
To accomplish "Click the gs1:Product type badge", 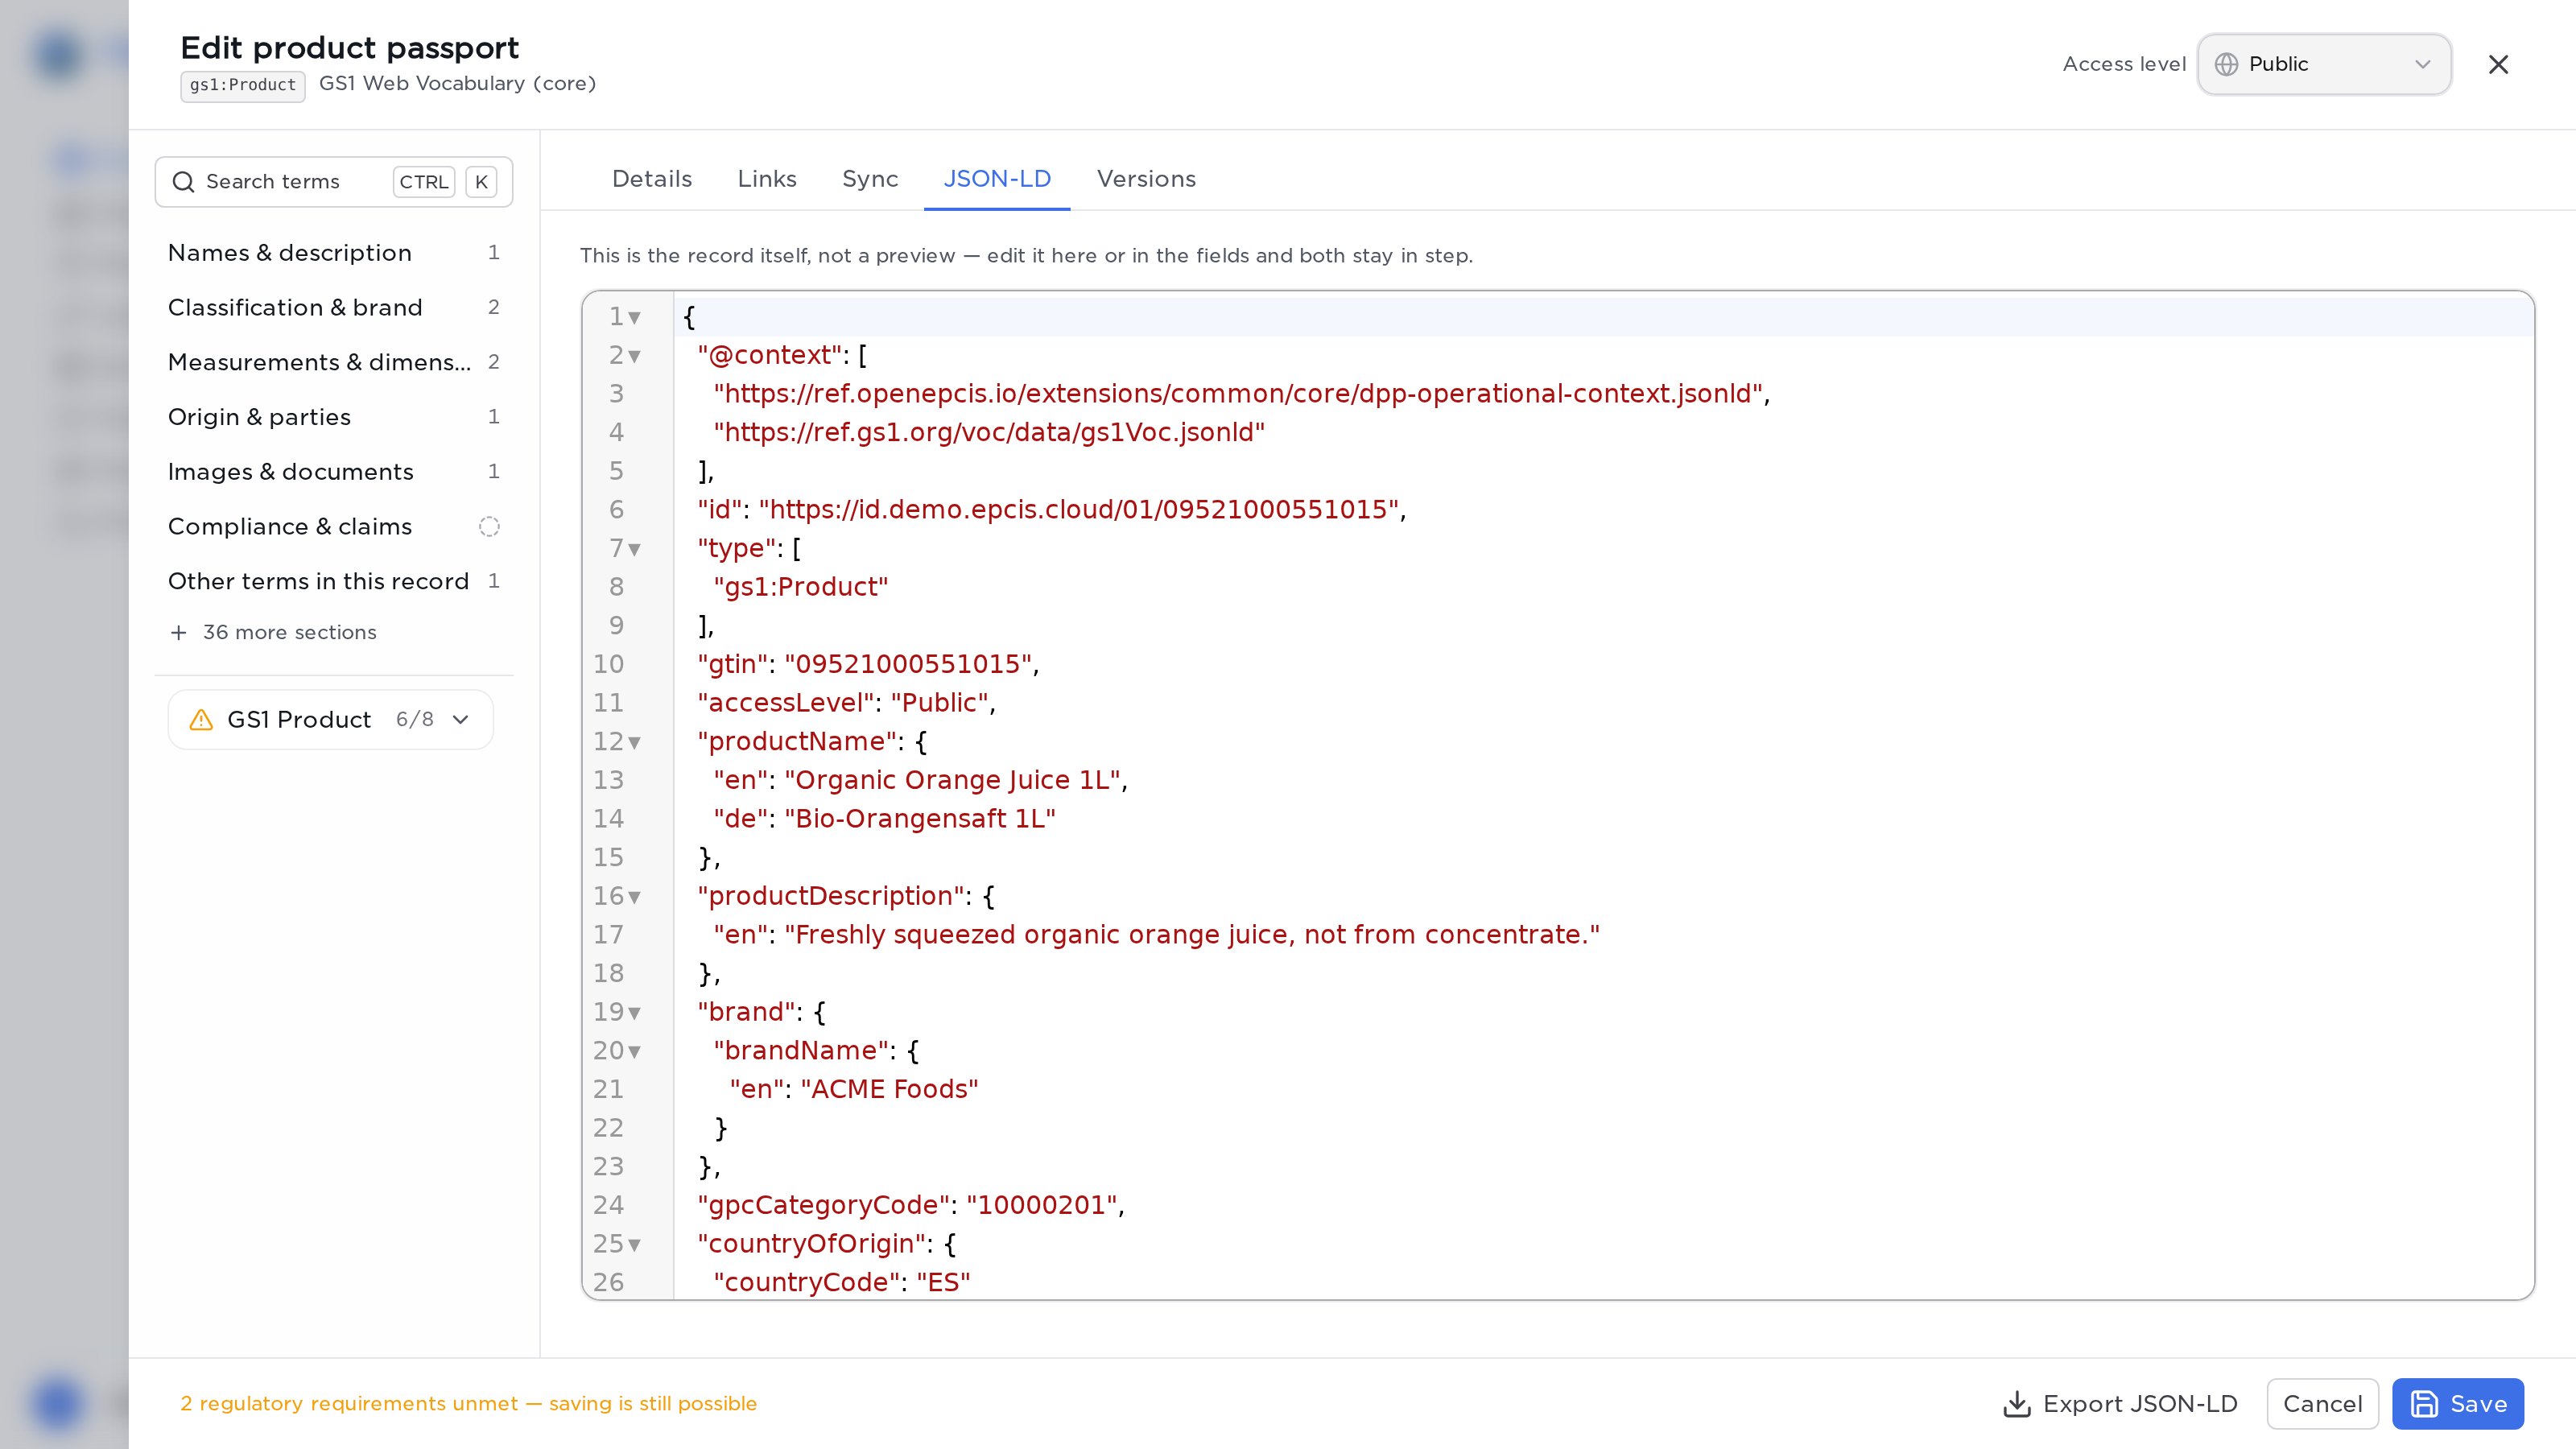I will pyautogui.click(x=243, y=85).
